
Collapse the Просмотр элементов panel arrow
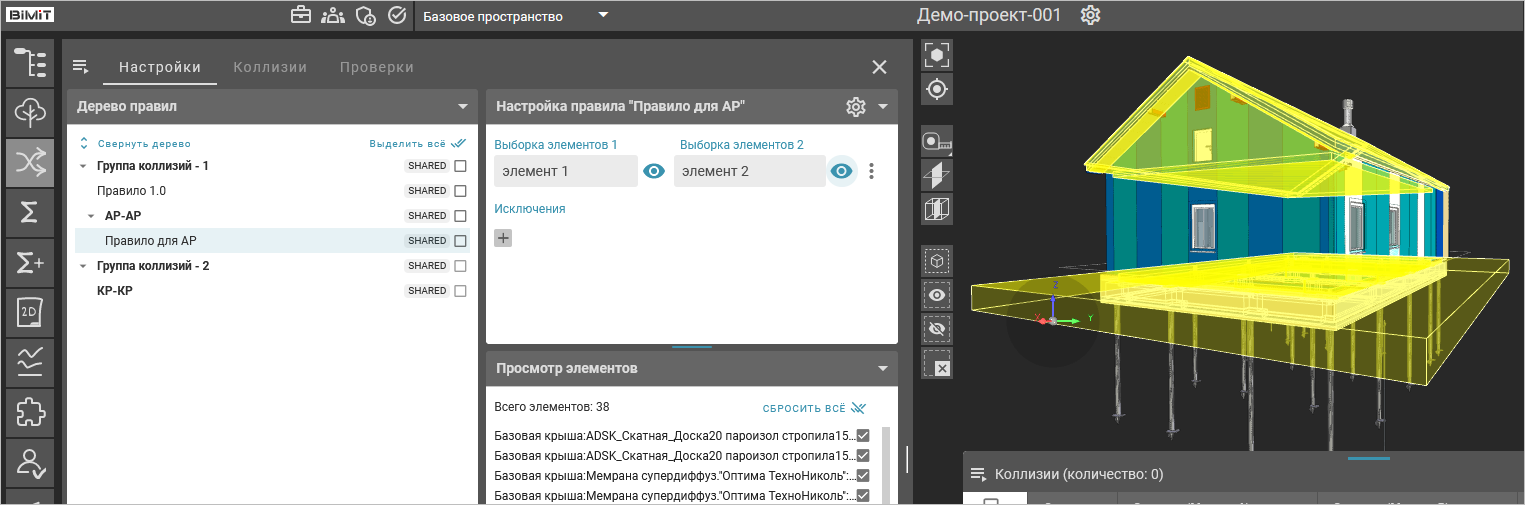882,368
